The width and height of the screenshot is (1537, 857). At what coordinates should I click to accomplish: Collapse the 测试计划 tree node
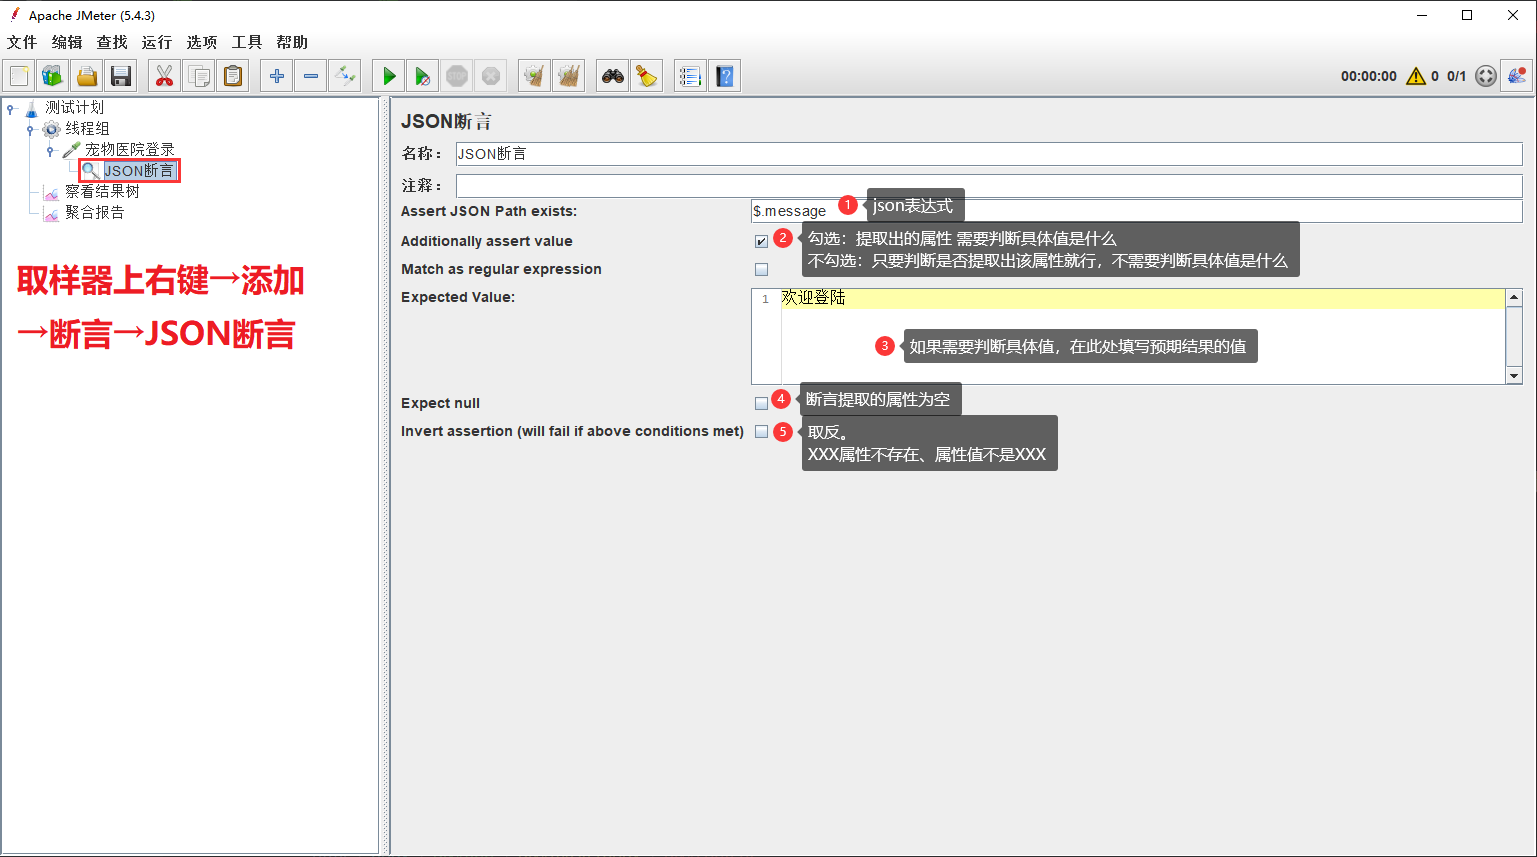(x=11, y=108)
